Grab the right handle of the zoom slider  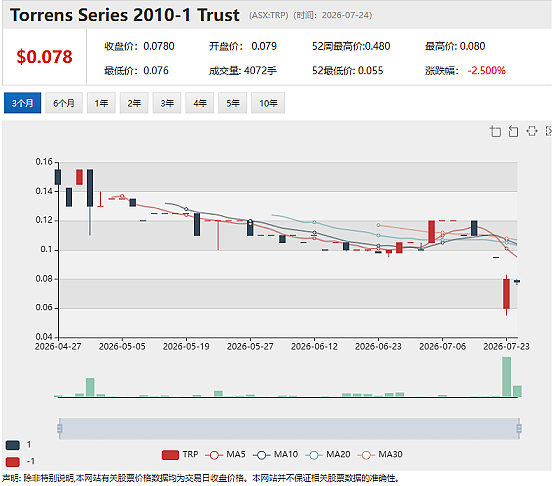[x=519, y=429]
